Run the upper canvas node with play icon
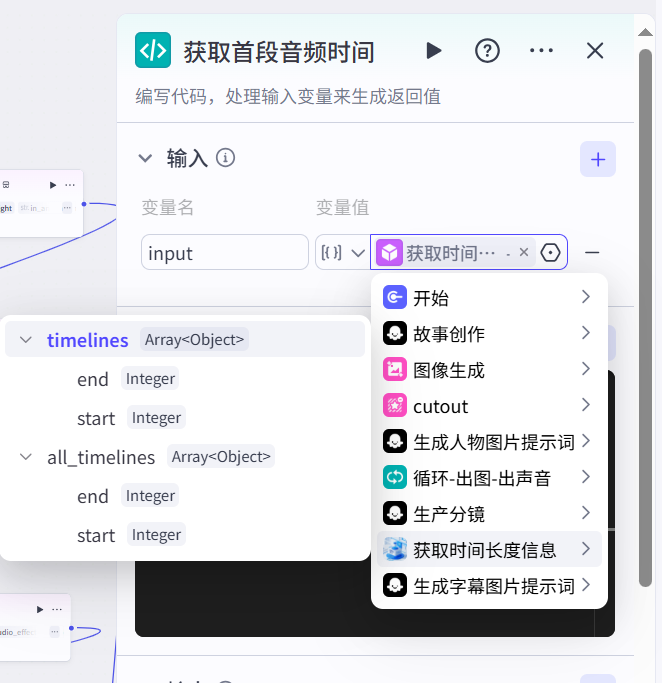 click(53, 185)
